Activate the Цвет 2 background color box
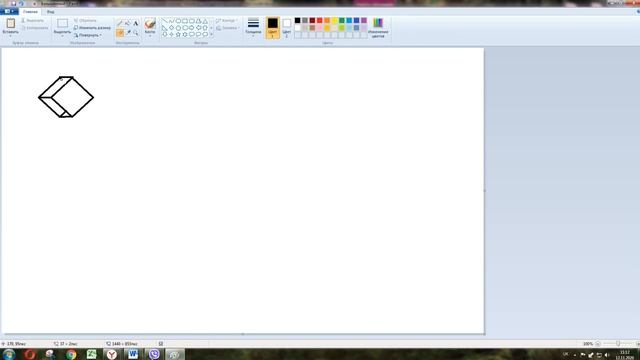Image resolution: width=640 pixels, height=360 pixels. [x=287, y=27]
